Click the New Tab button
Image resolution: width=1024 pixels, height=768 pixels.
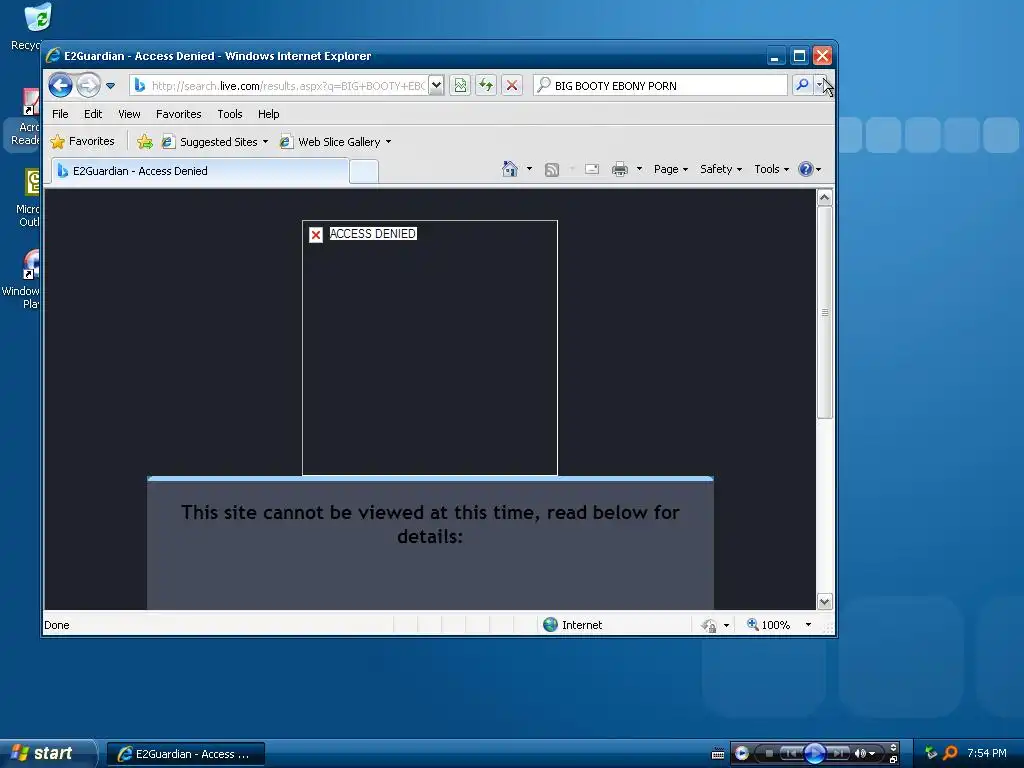(x=364, y=172)
